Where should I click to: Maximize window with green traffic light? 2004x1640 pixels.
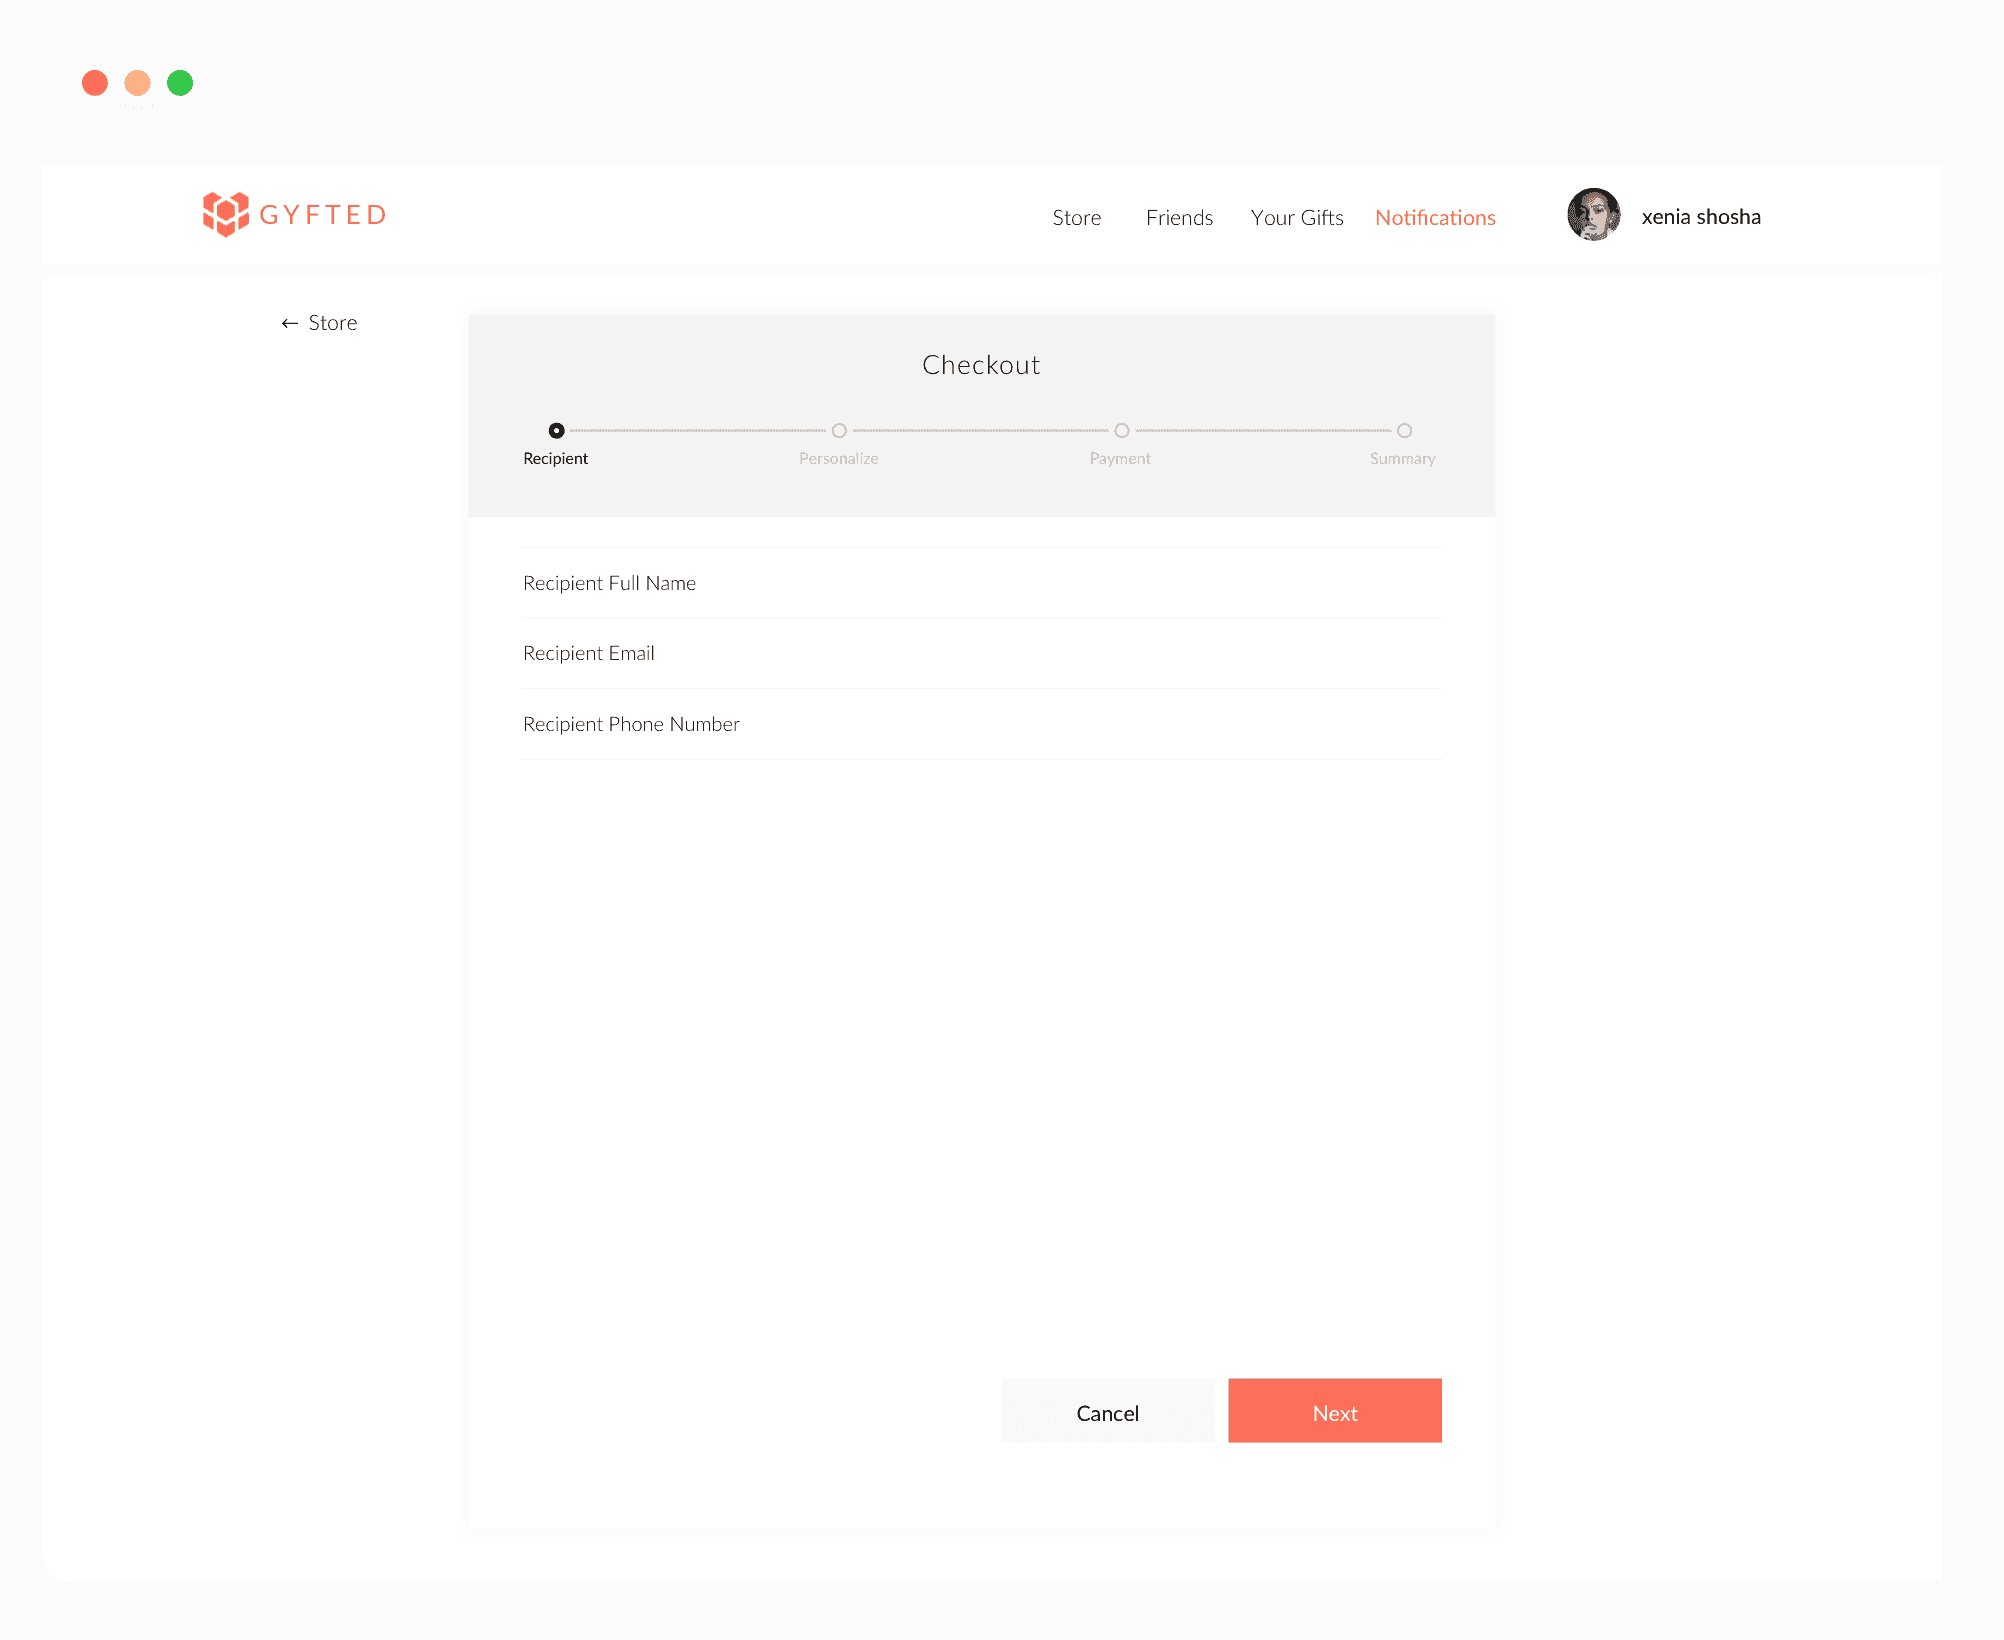[180, 83]
